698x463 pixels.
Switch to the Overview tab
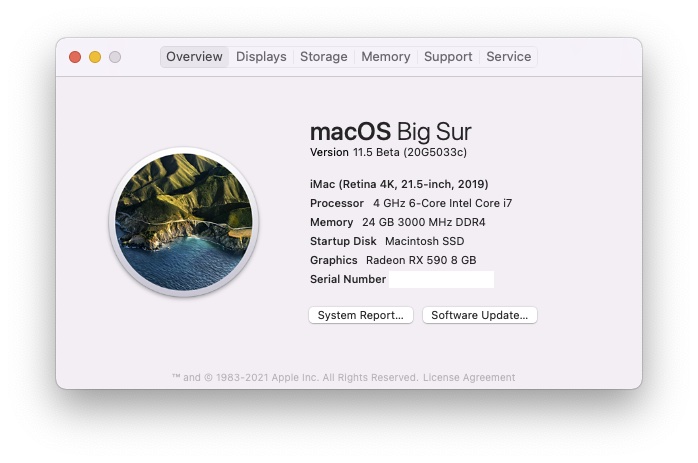(194, 57)
